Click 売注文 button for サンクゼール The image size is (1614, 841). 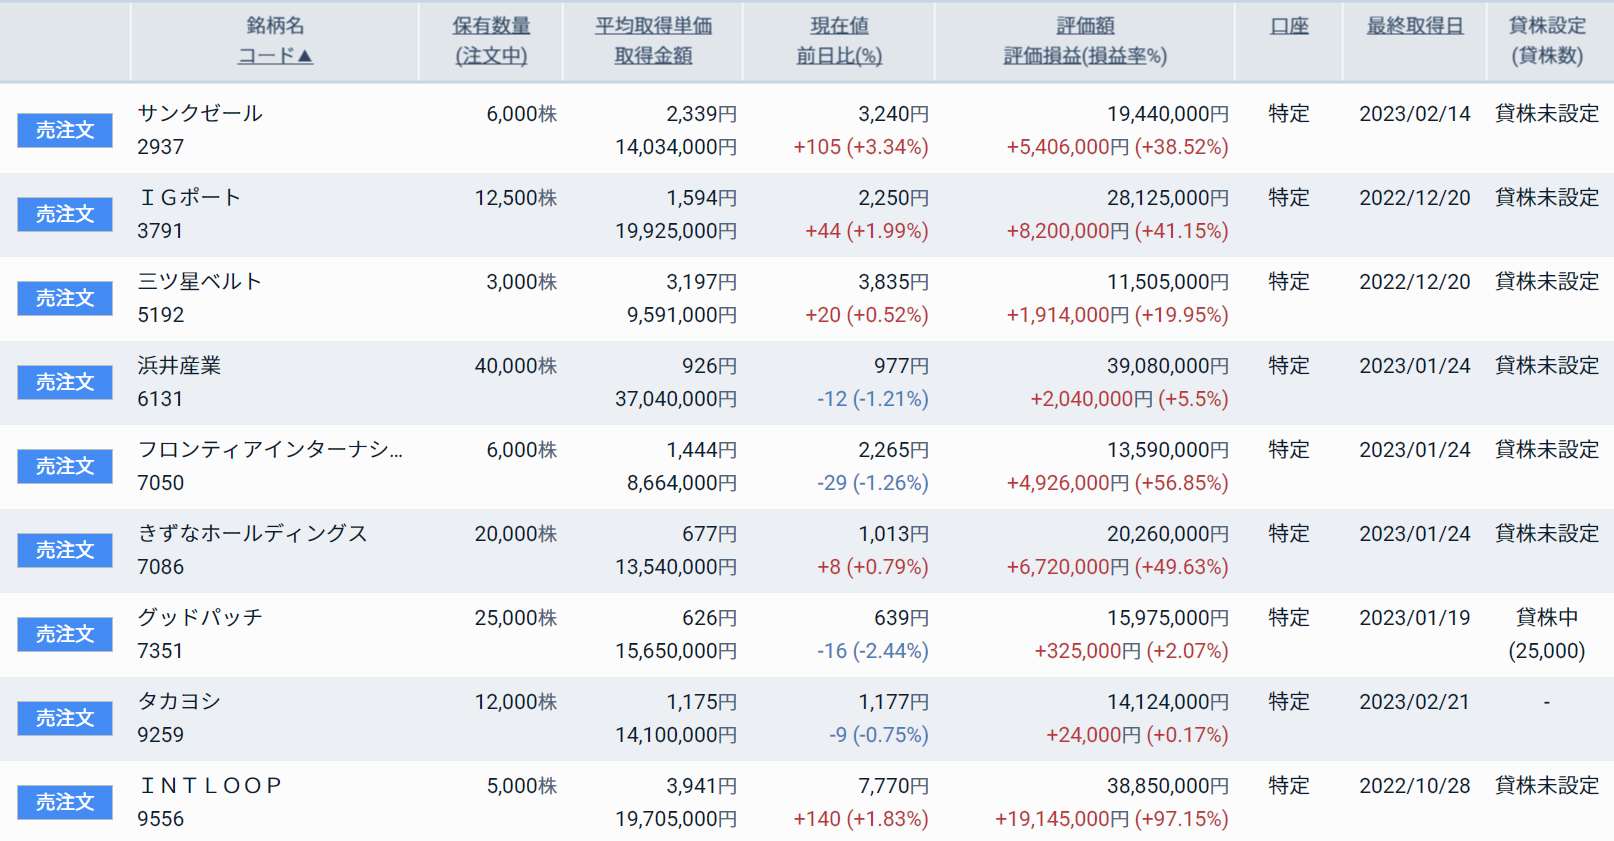65,130
